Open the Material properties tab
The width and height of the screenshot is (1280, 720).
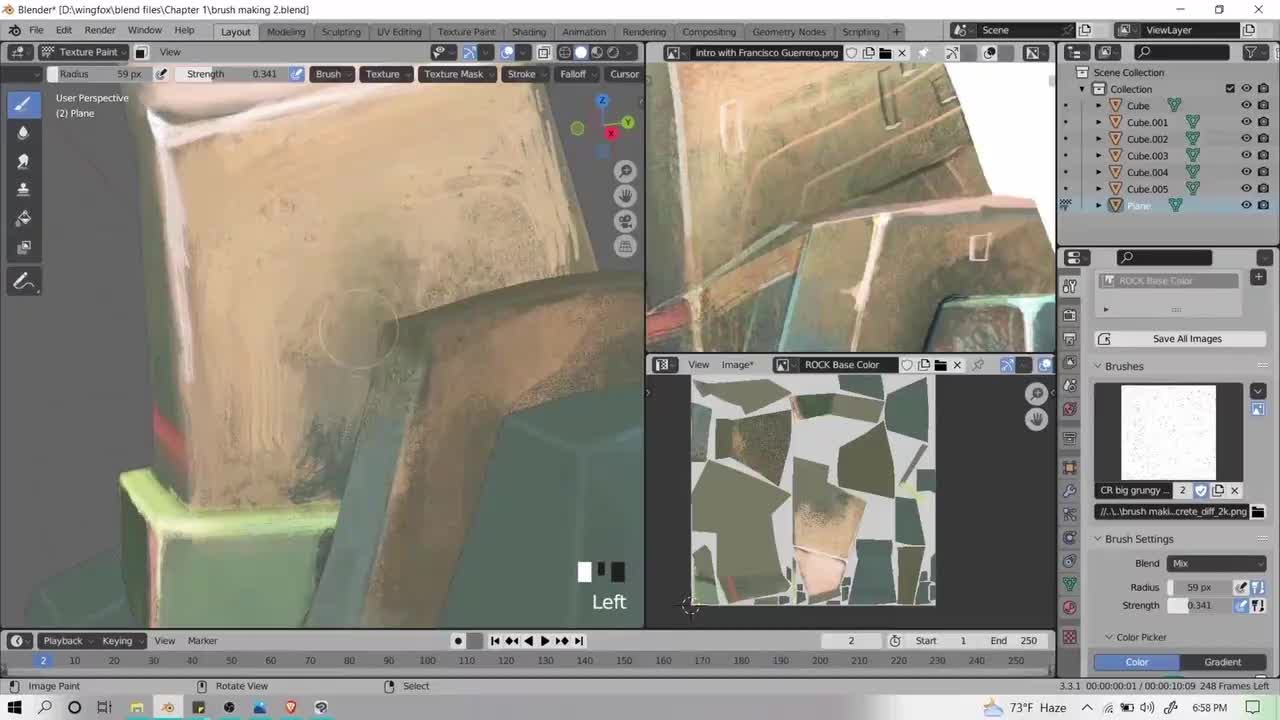(1070, 608)
